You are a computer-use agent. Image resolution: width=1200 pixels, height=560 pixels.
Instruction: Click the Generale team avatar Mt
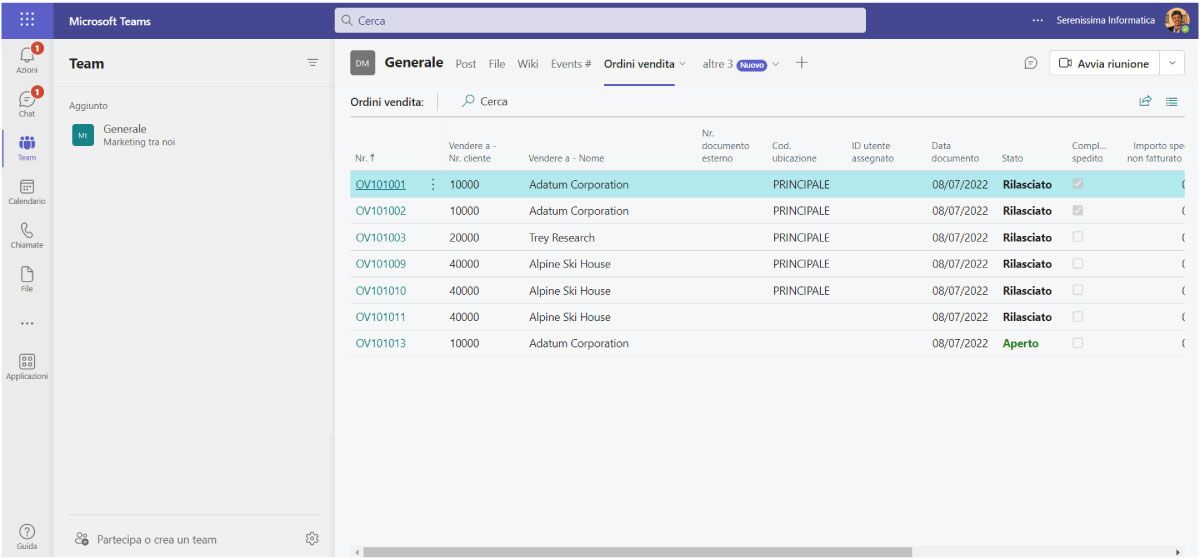point(83,135)
